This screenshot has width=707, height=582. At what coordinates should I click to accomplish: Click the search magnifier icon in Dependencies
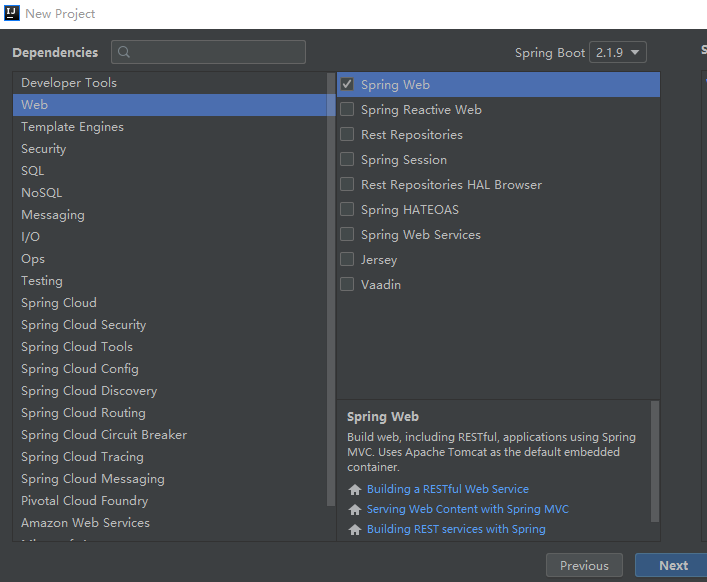pos(124,53)
